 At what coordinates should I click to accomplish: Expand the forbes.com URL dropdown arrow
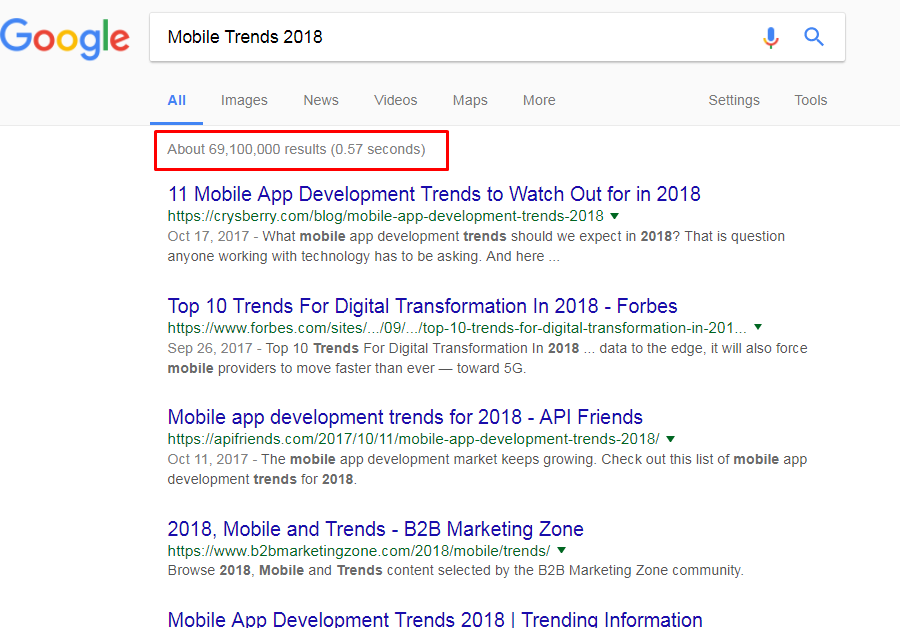[x=758, y=327]
